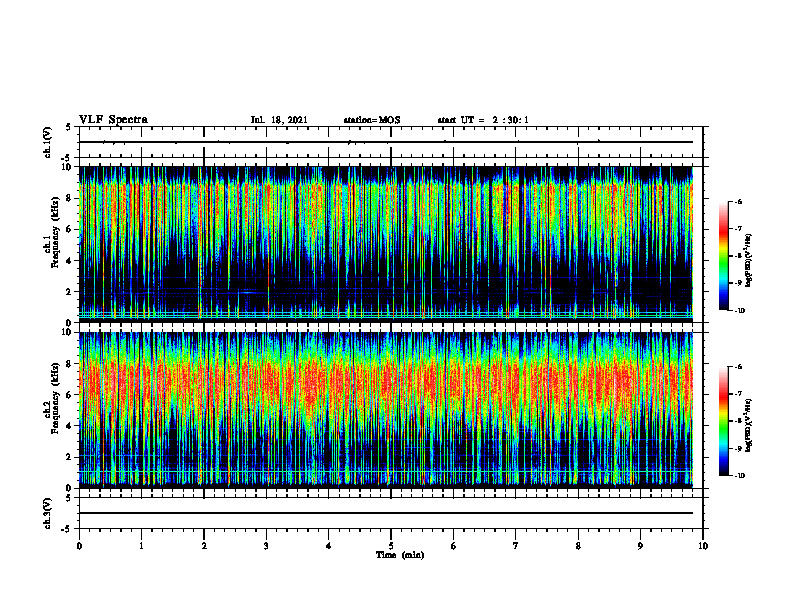
Task: Click the ch.1 colorbar "log(PSD)" label
Action: [749, 261]
